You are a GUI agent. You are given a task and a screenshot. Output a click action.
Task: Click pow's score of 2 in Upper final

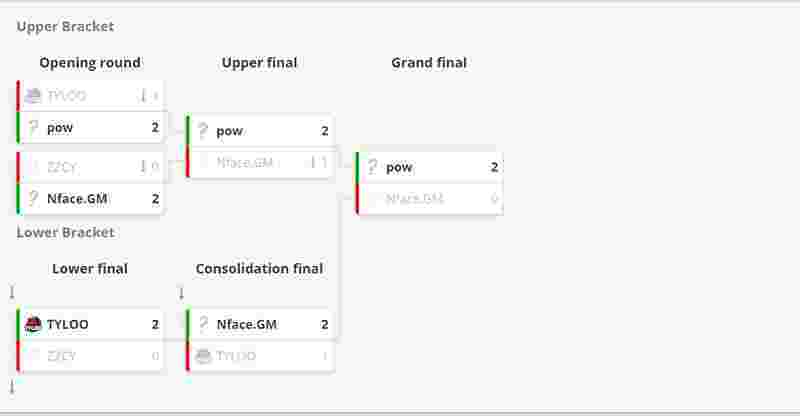click(x=325, y=131)
